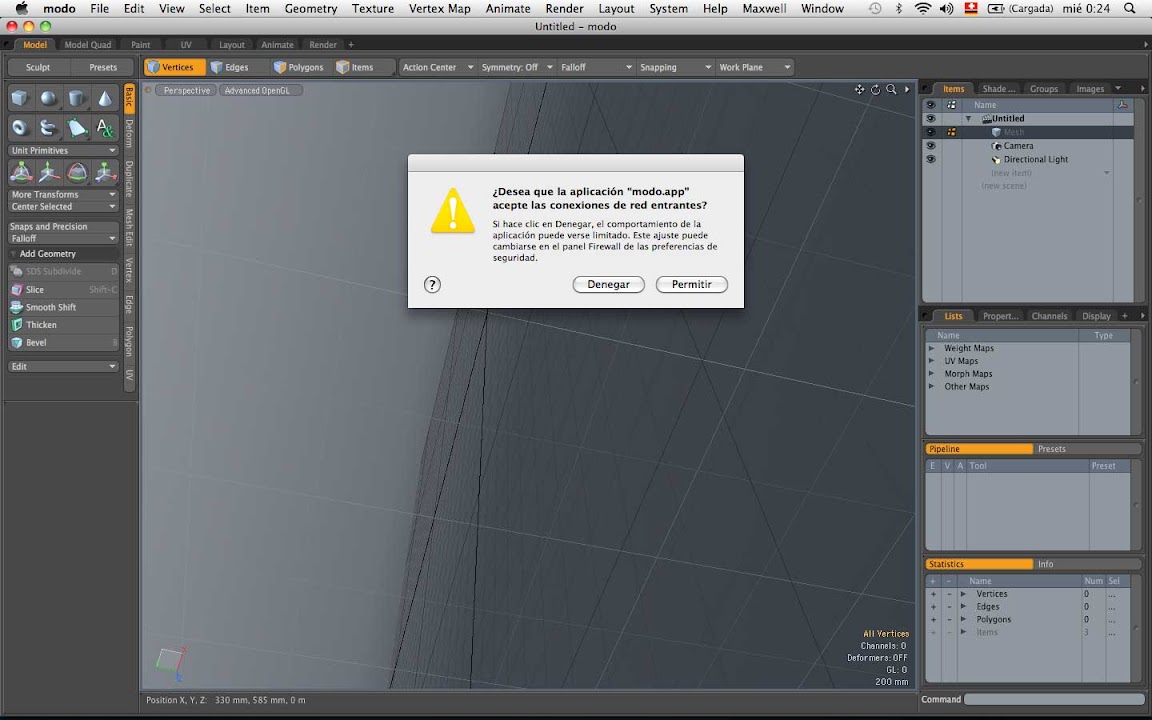This screenshot has width=1152, height=720.
Task: Select the Text tool icon
Action: (105, 128)
